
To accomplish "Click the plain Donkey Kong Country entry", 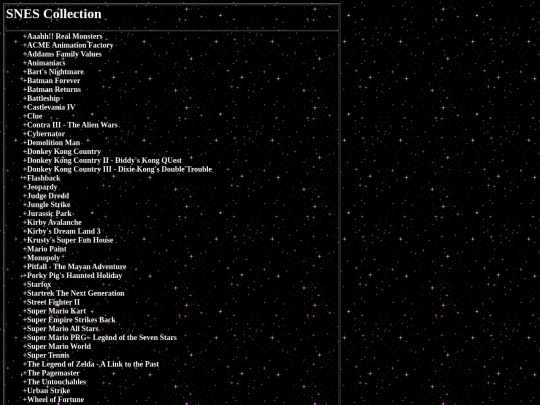I will click(x=64, y=152).
